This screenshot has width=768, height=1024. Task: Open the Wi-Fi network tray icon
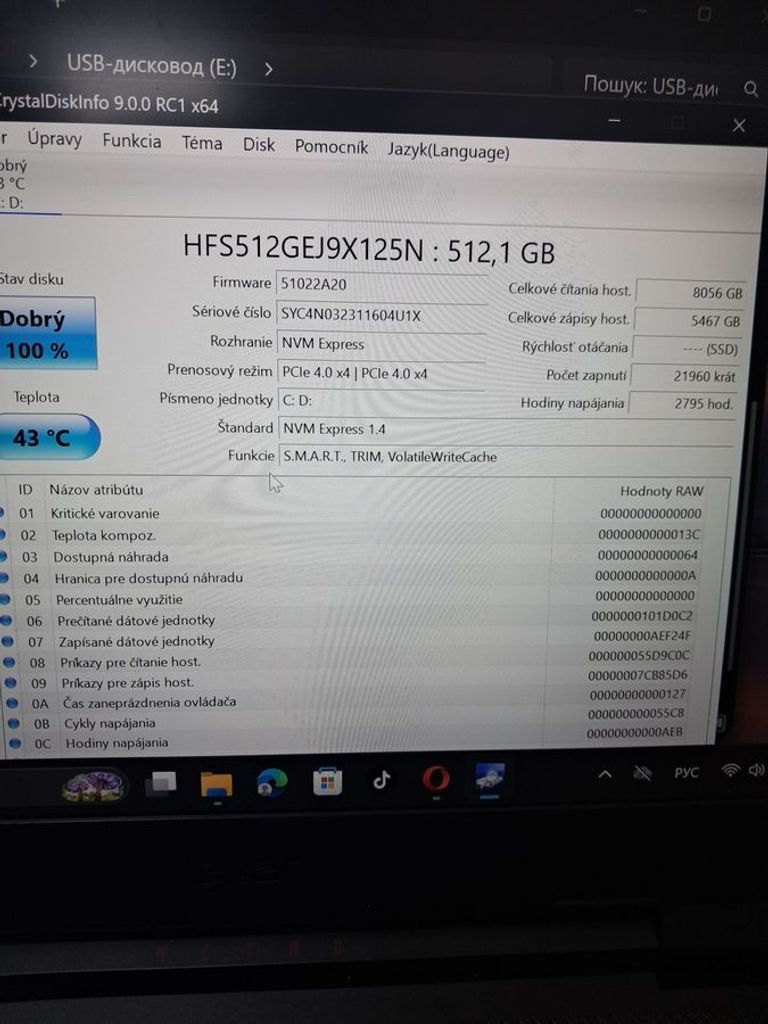729,771
